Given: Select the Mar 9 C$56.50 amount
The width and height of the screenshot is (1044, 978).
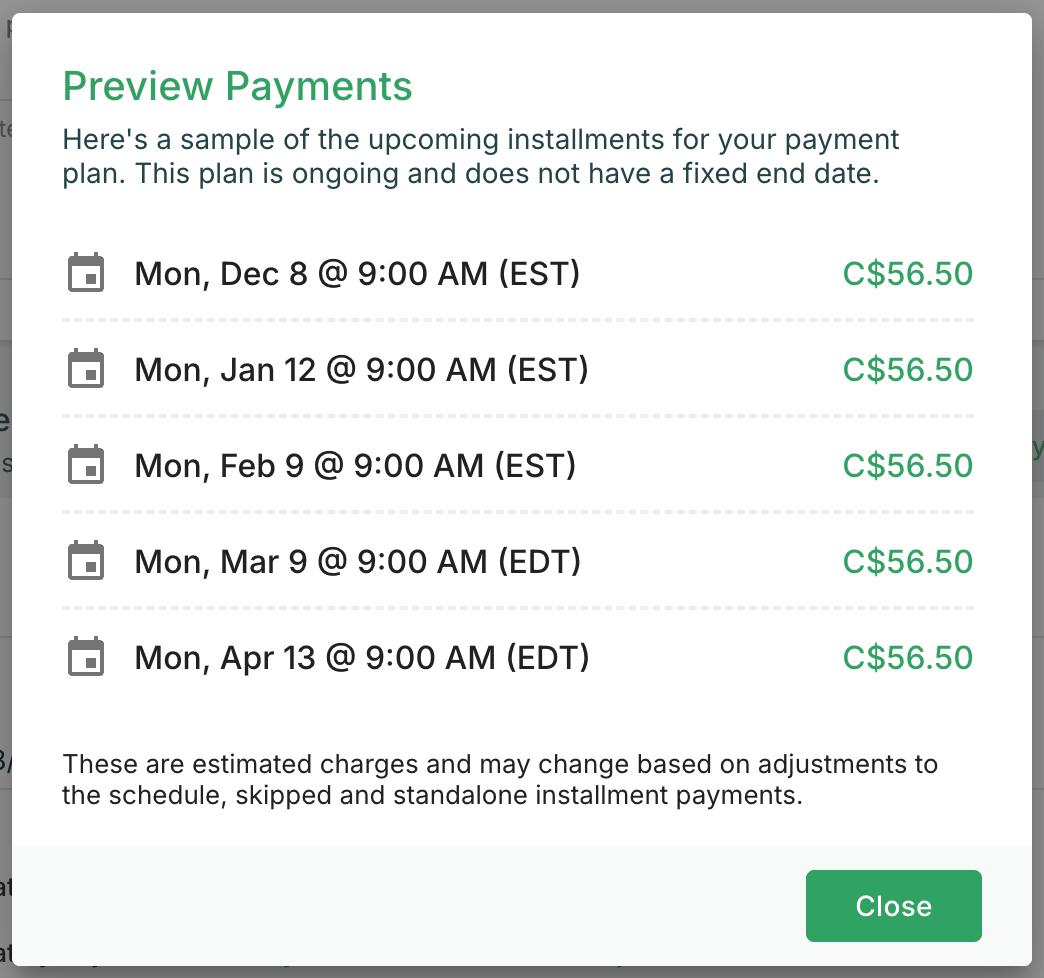Looking at the screenshot, I should [907, 561].
